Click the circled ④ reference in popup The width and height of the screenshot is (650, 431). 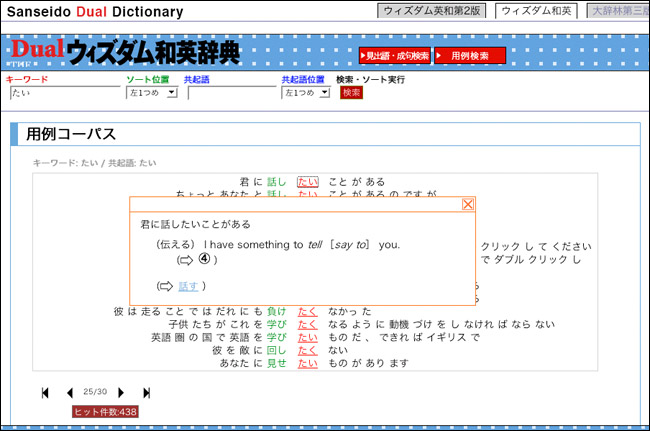[x=204, y=259]
